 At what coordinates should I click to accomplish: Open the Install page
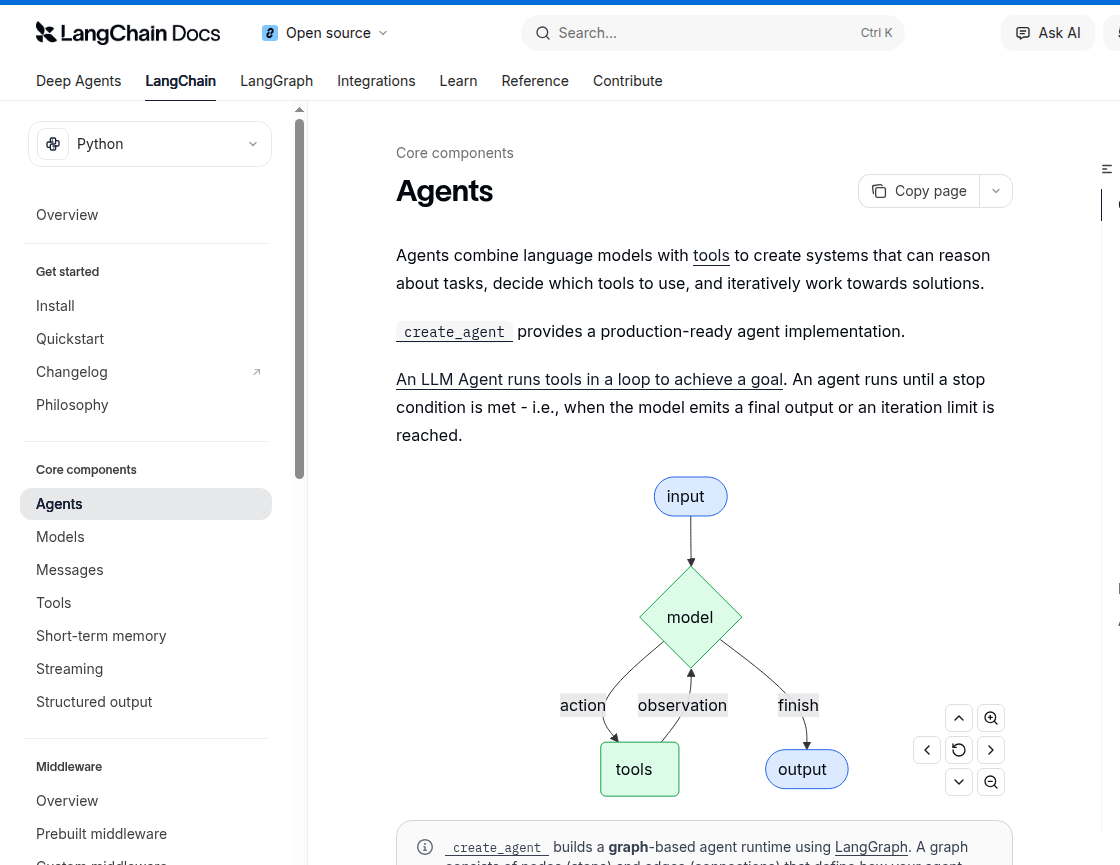click(55, 306)
